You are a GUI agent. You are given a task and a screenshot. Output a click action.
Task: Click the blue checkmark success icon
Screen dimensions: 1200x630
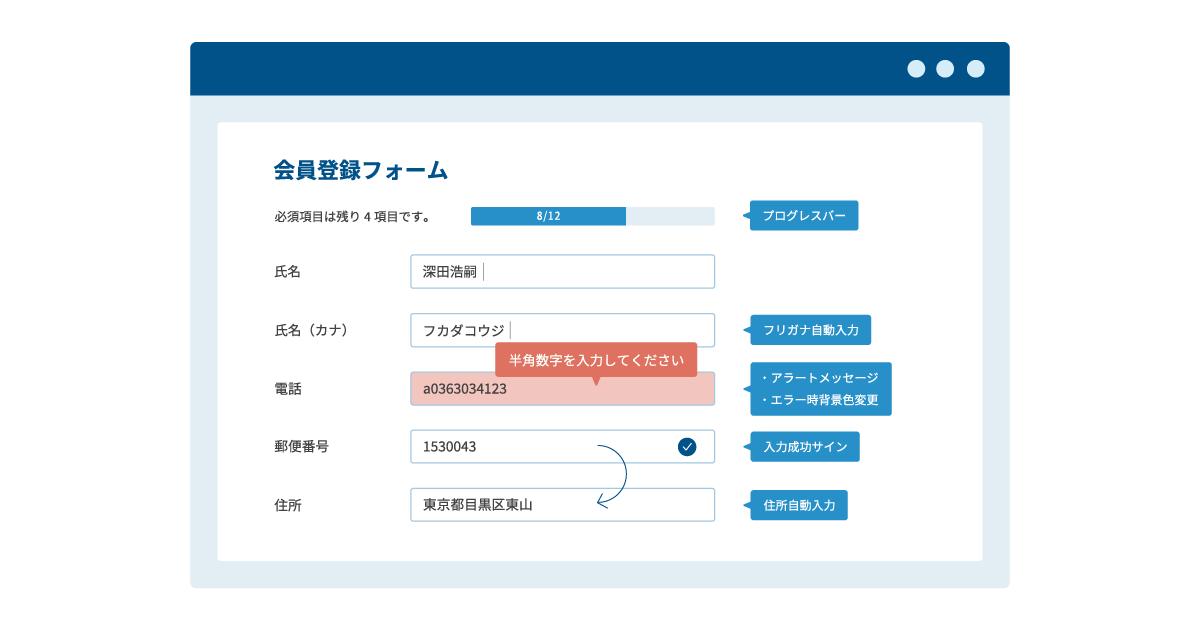pos(687,447)
